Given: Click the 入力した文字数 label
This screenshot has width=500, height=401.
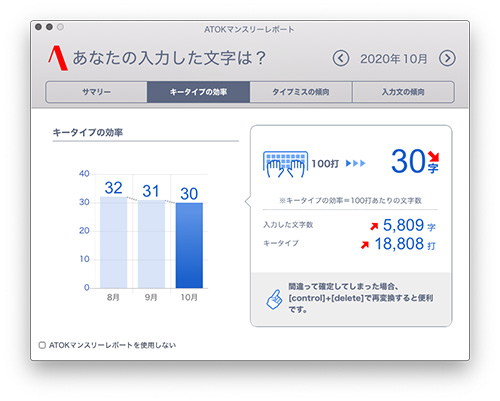Looking at the screenshot, I should pyautogui.click(x=288, y=225).
